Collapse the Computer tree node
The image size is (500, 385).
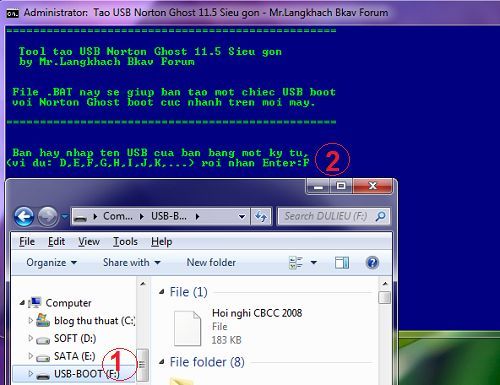pyautogui.click(x=22, y=303)
